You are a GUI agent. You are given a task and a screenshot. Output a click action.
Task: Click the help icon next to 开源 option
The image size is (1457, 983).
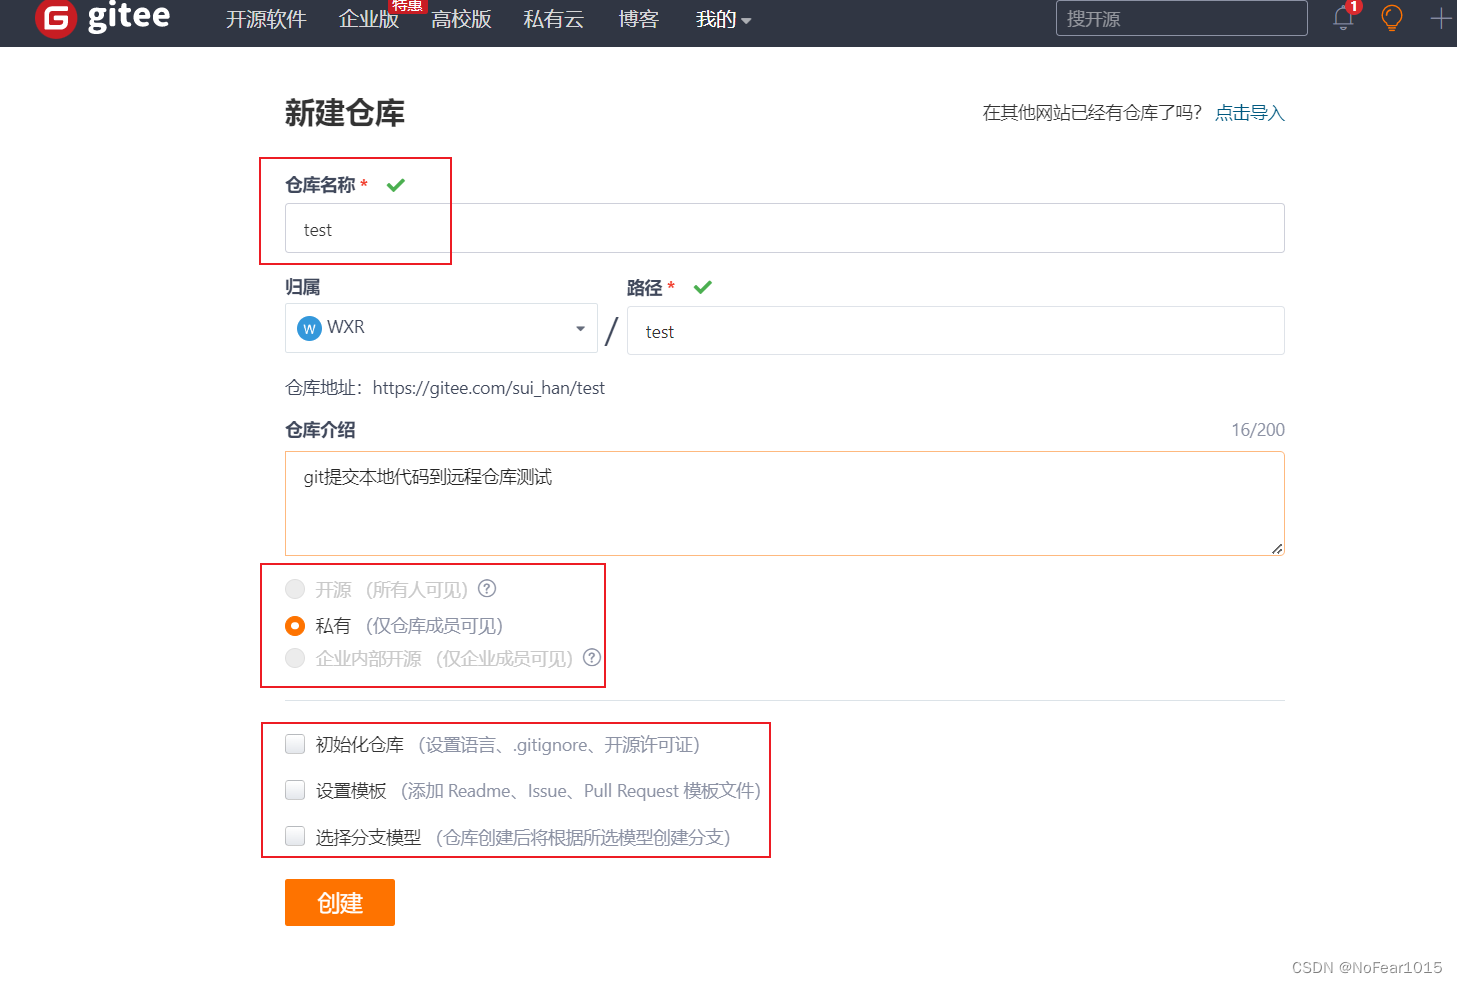tap(487, 589)
